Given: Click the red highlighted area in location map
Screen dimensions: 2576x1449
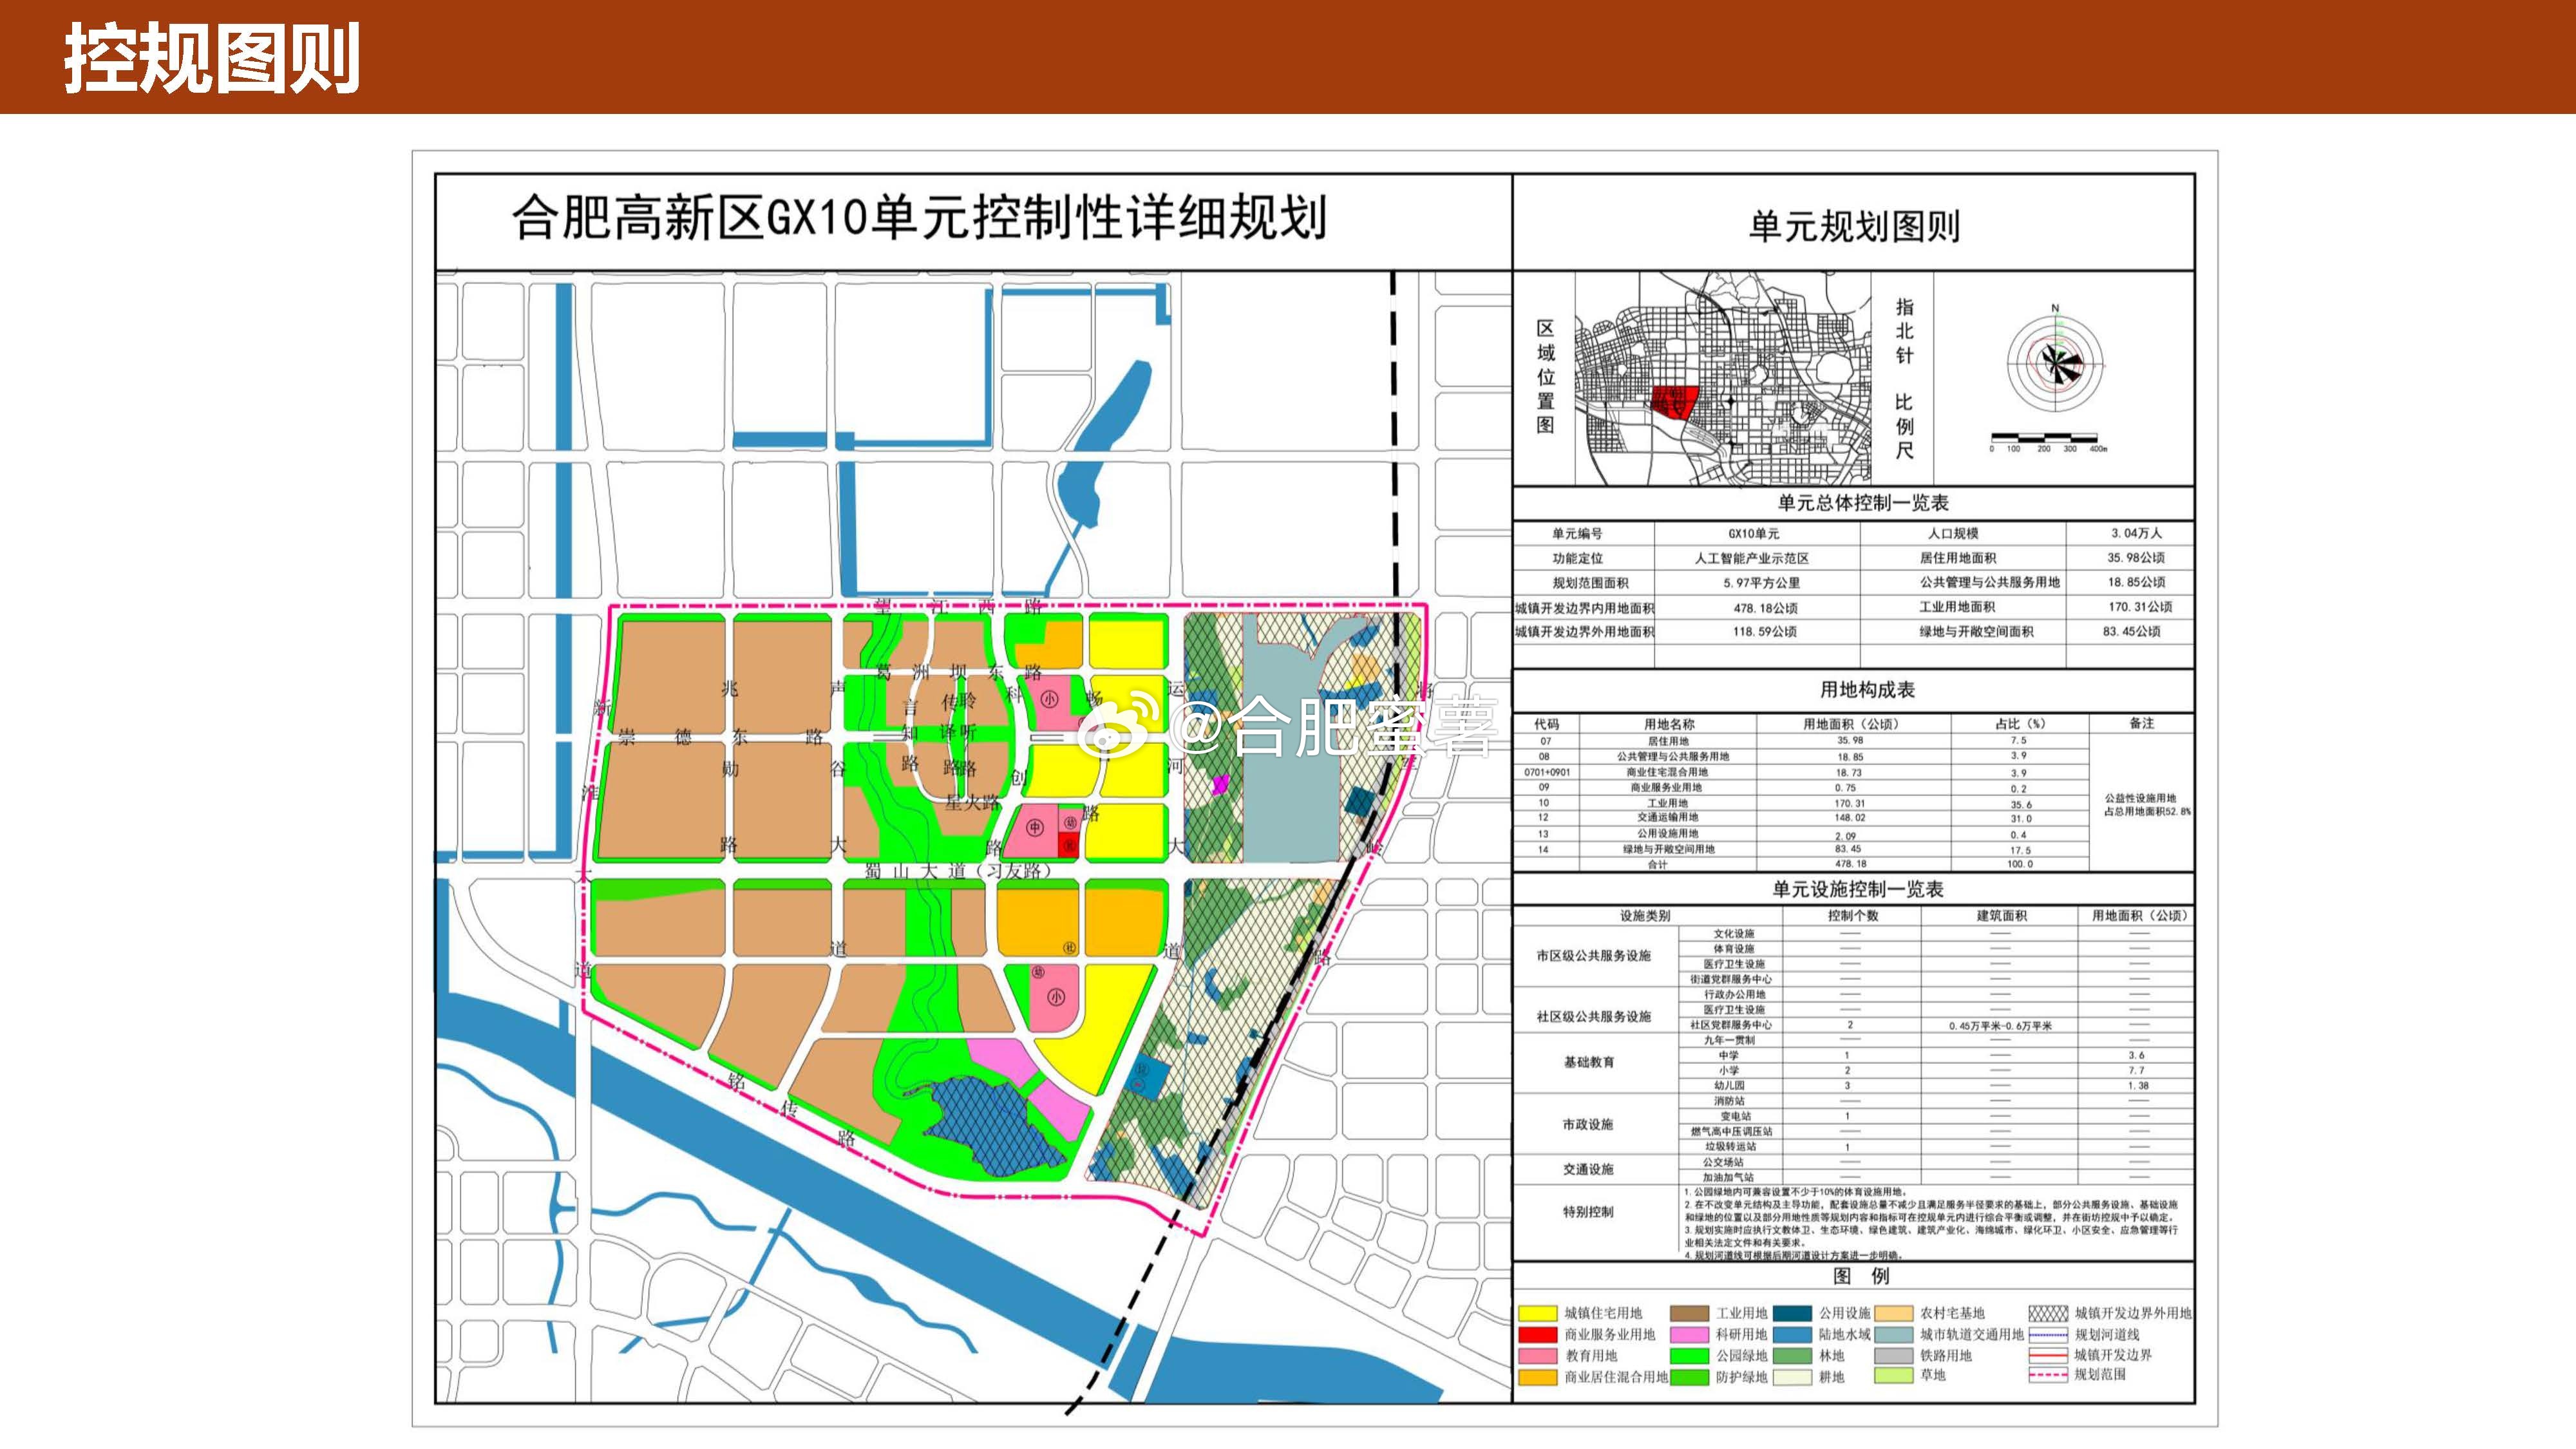Looking at the screenshot, I should coord(1673,402).
